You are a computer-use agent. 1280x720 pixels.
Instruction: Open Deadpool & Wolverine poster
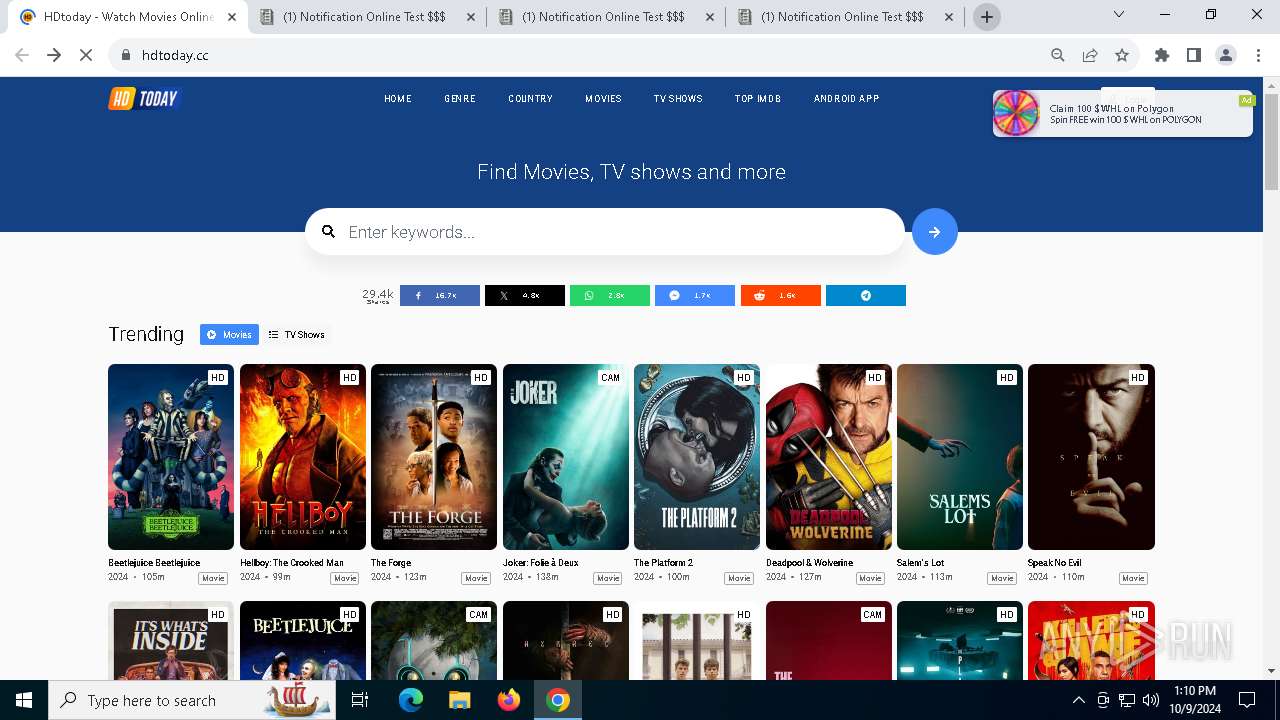tap(829, 457)
